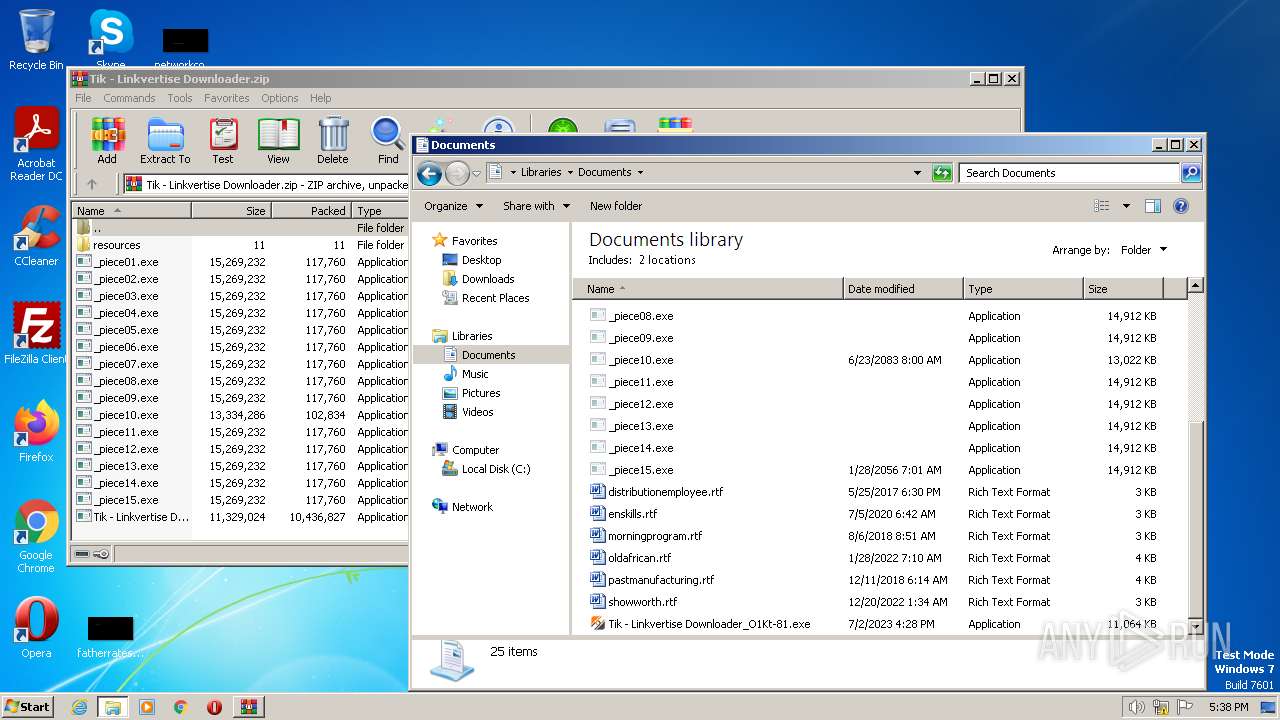This screenshot has width=1280, height=720.
Task: Expand the address bar history dropdown
Action: point(917,173)
